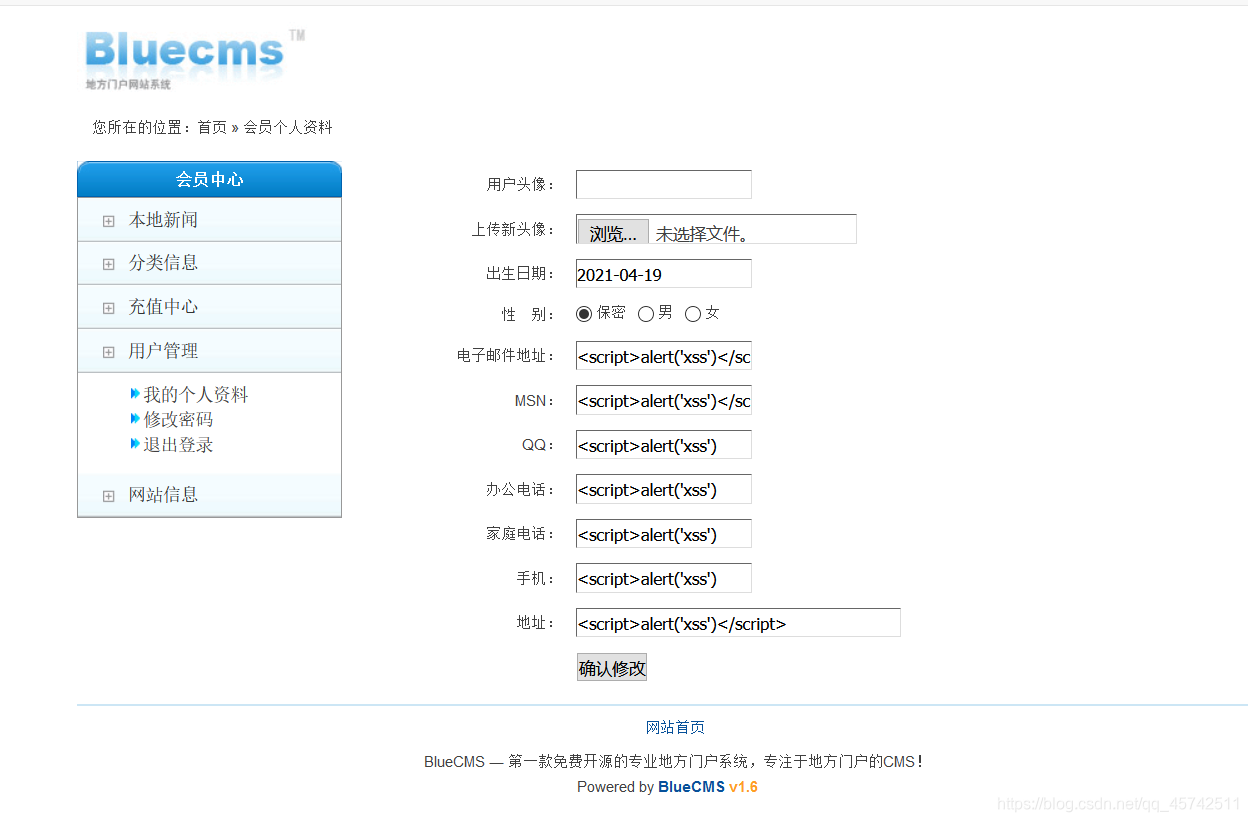Expand the 本地新闻 plus icon
1248x822 pixels.
pyautogui.click(x=109, y=221)
